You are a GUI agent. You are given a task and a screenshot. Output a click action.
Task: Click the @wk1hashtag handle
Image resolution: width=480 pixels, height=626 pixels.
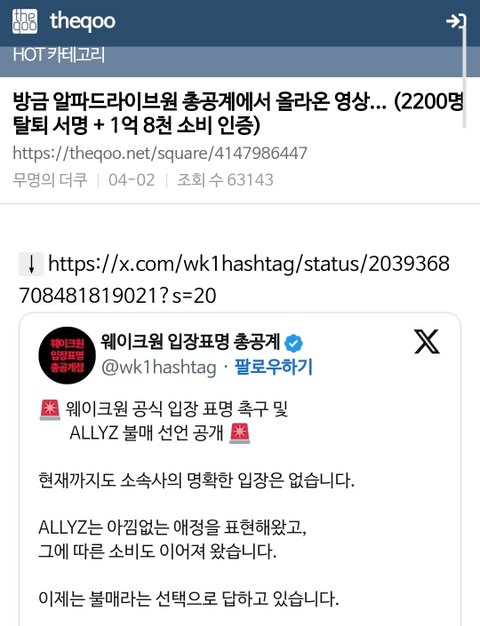pos(159,367)
